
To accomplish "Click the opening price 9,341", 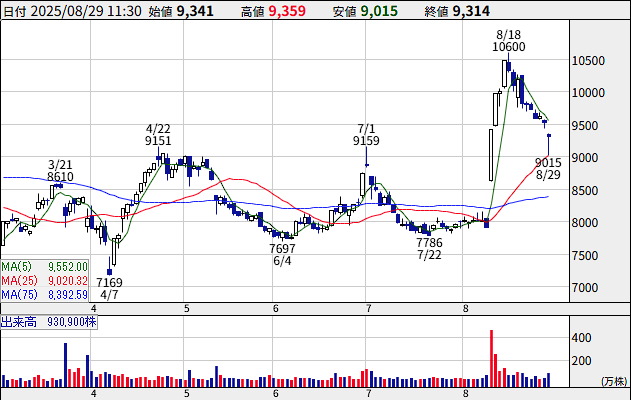I will tap(195, 11).
